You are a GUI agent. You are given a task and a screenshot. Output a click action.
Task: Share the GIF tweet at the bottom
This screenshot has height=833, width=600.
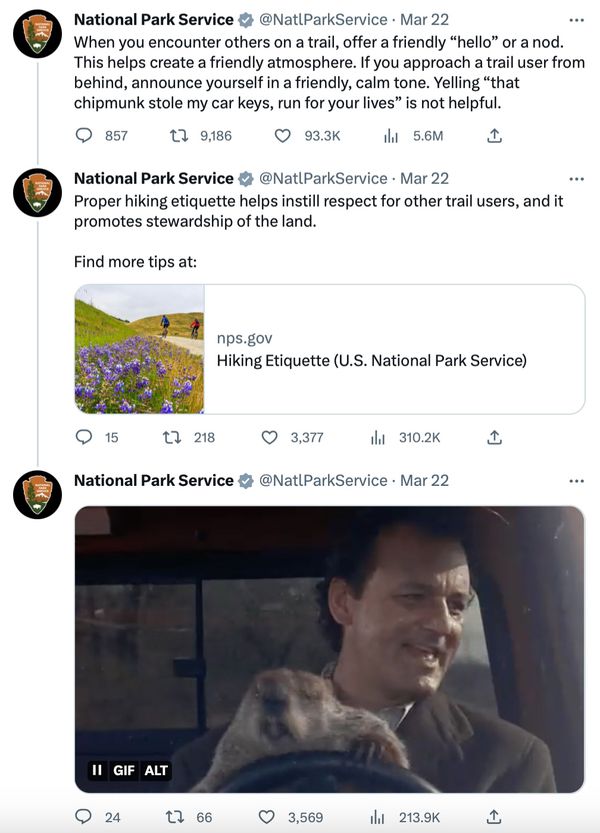[x=493, y=817]
